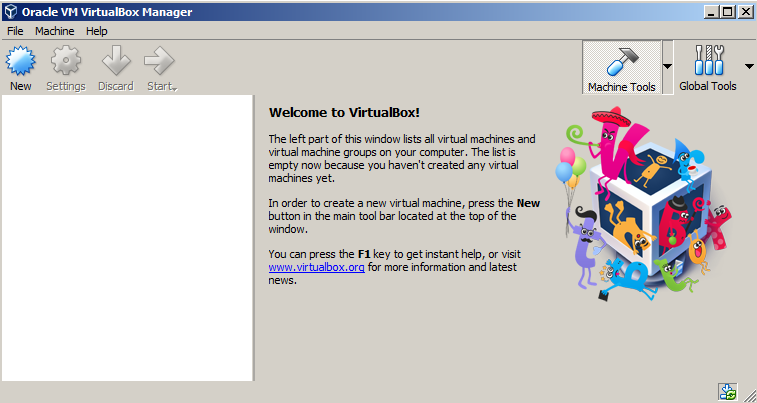Click the update download icon in status bar
Image resolution: width=757 pixels, height=403 pixels.
pos(727,392)
